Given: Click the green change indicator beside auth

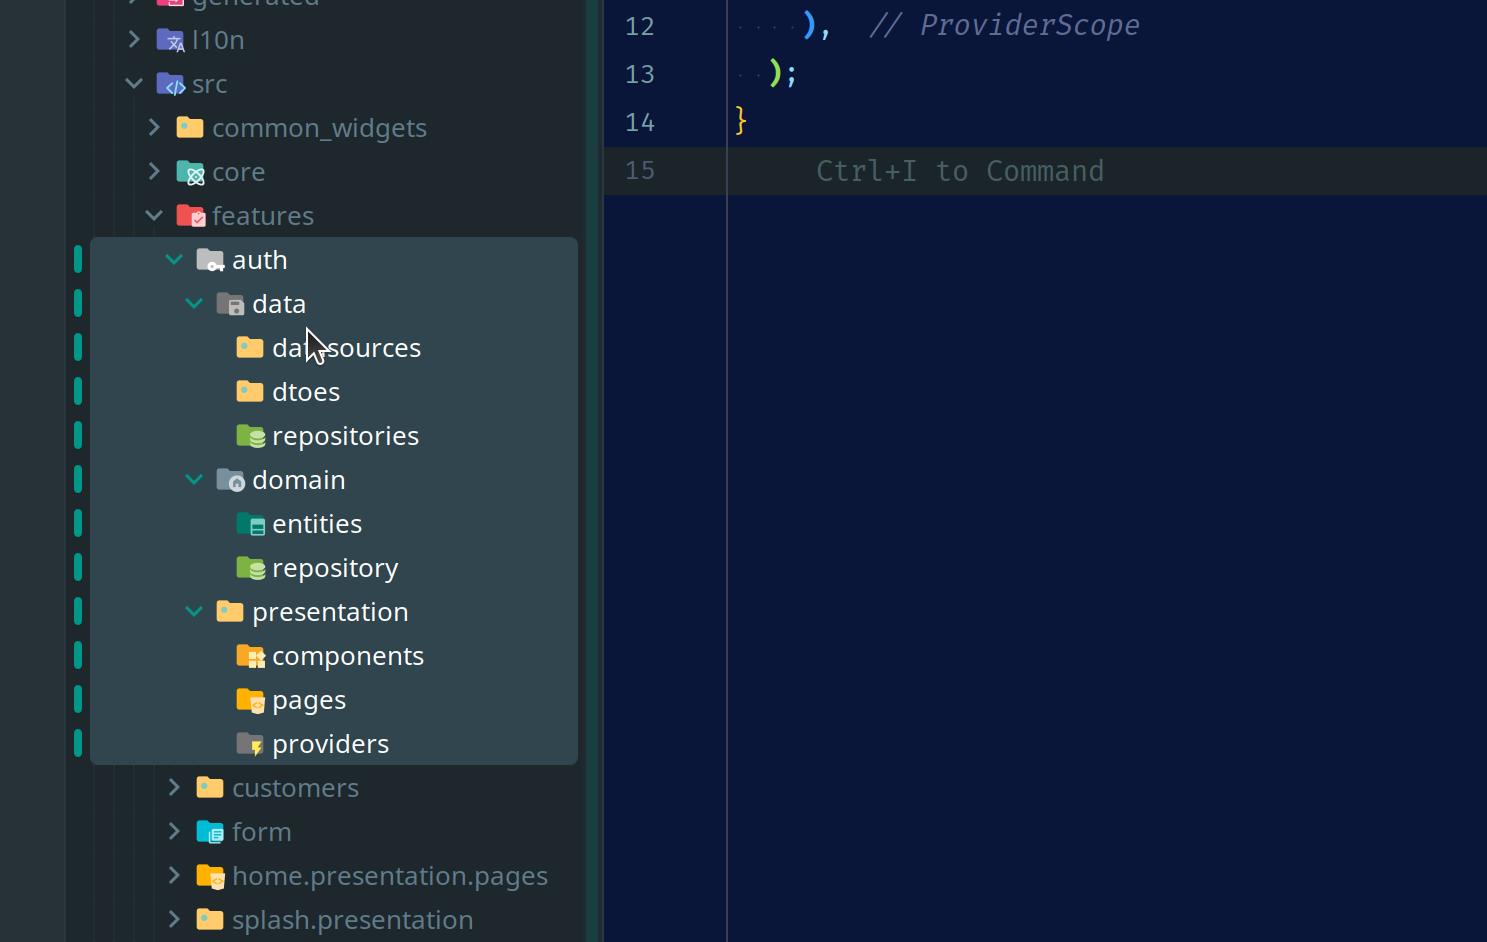Looking at the screenshot, I should [77, 258].
